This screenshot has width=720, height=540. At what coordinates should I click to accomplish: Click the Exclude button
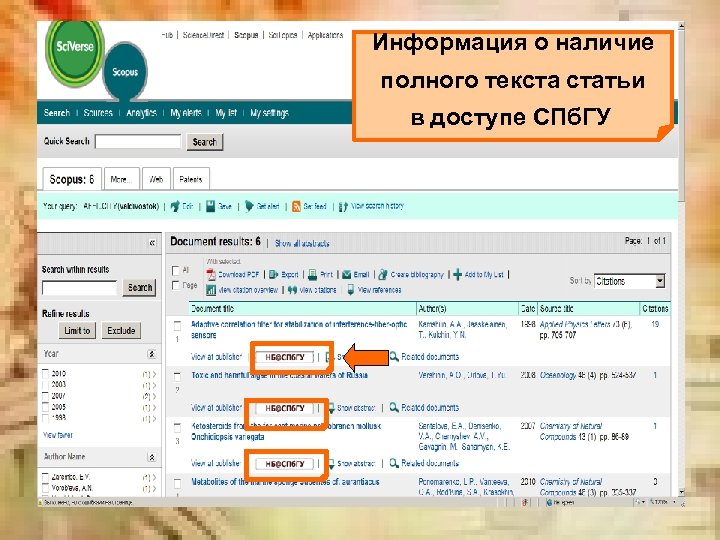point(121,331)
